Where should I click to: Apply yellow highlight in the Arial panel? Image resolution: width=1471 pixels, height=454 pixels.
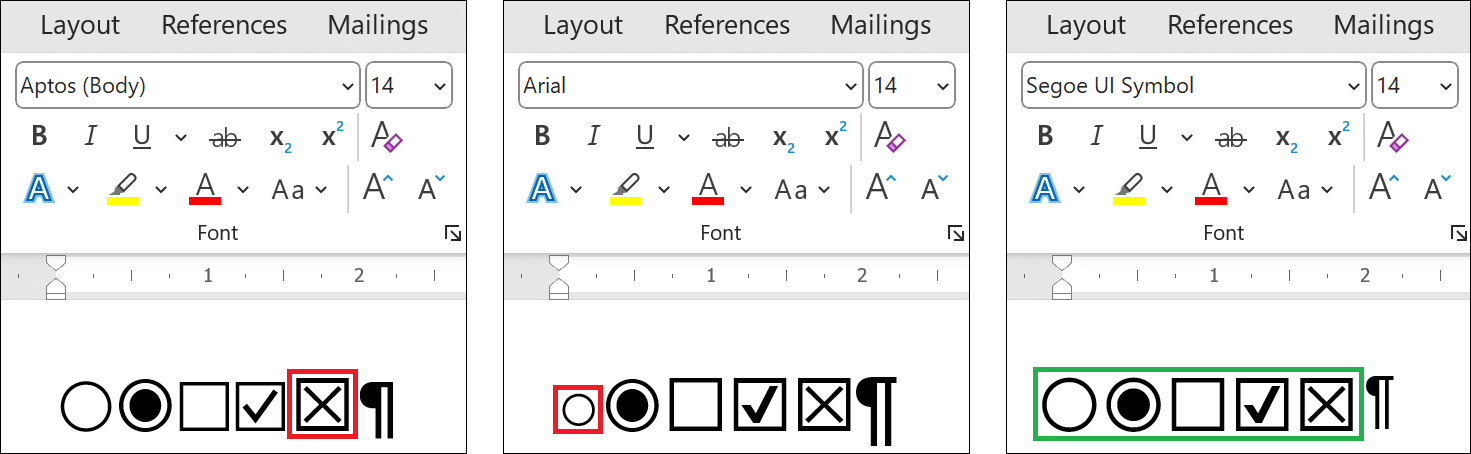pyautogui.click(x=626, y=189)
